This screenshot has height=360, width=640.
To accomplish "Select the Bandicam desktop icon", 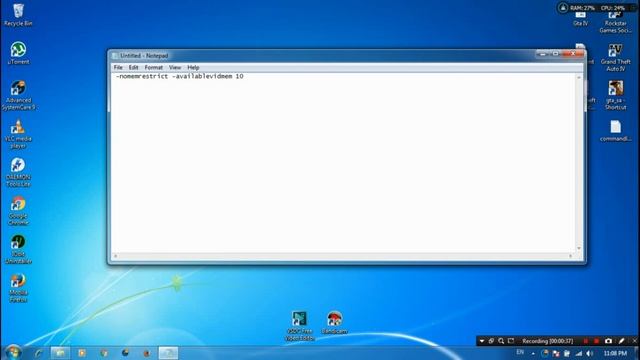I will click(x=334, y=322).
